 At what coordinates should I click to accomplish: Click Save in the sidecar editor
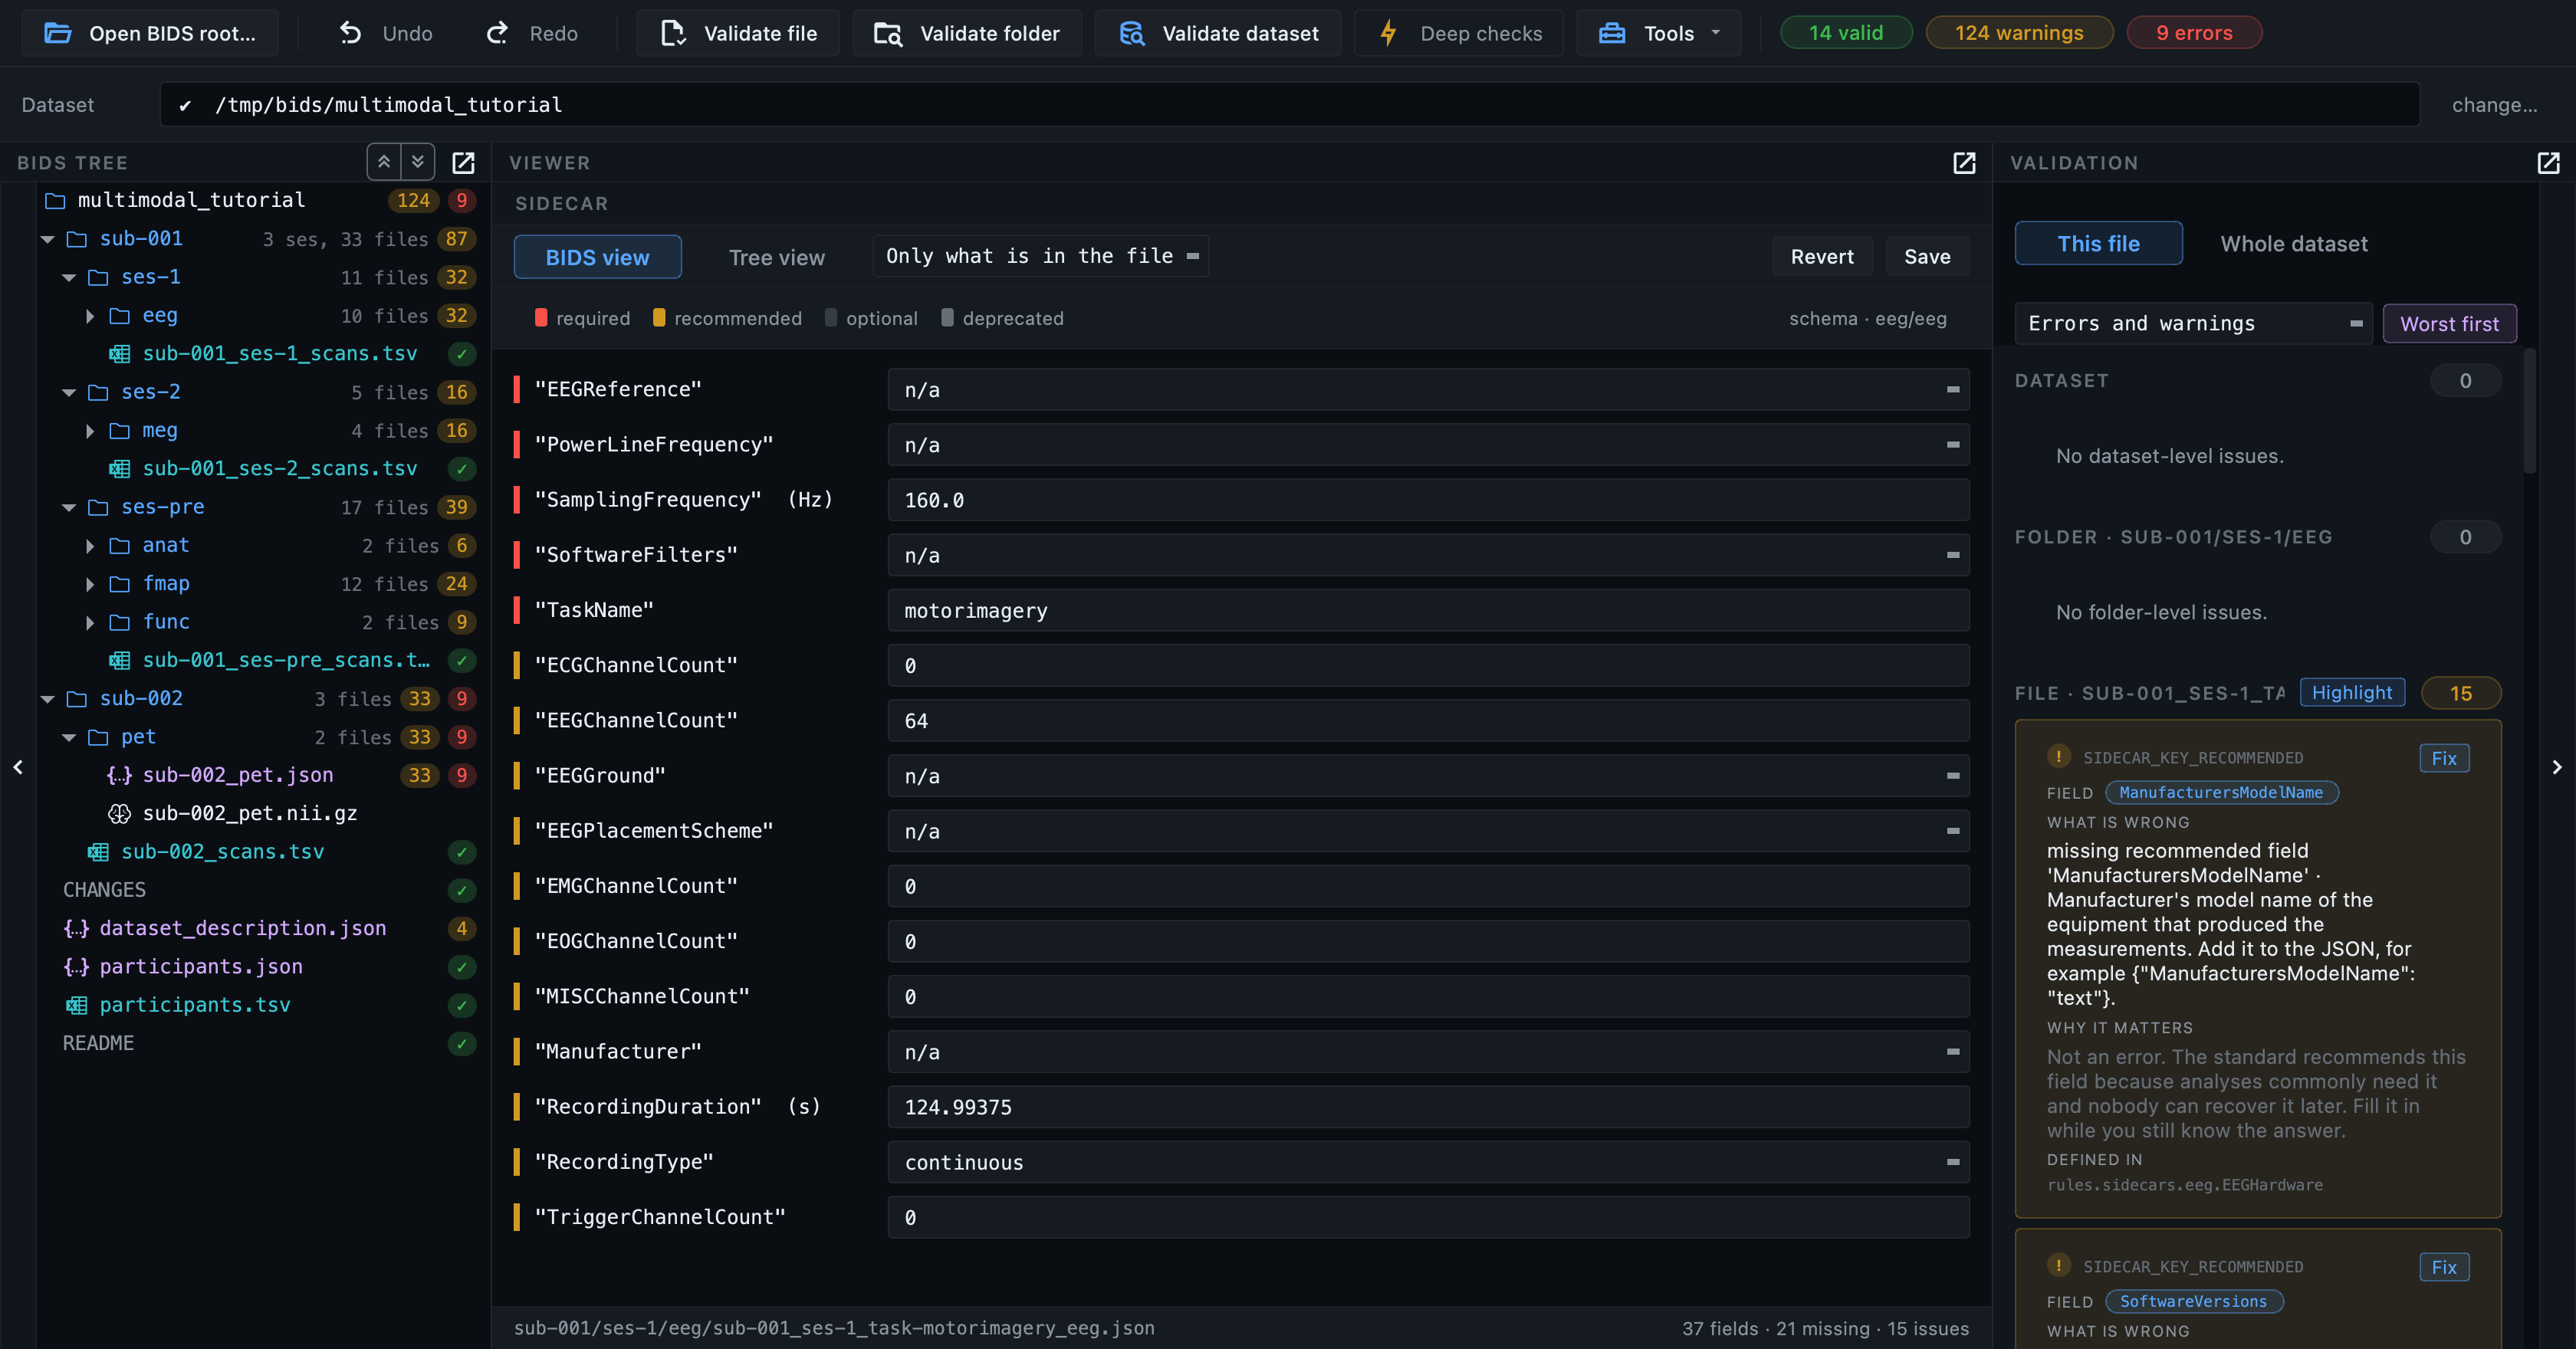(1927, 256)
